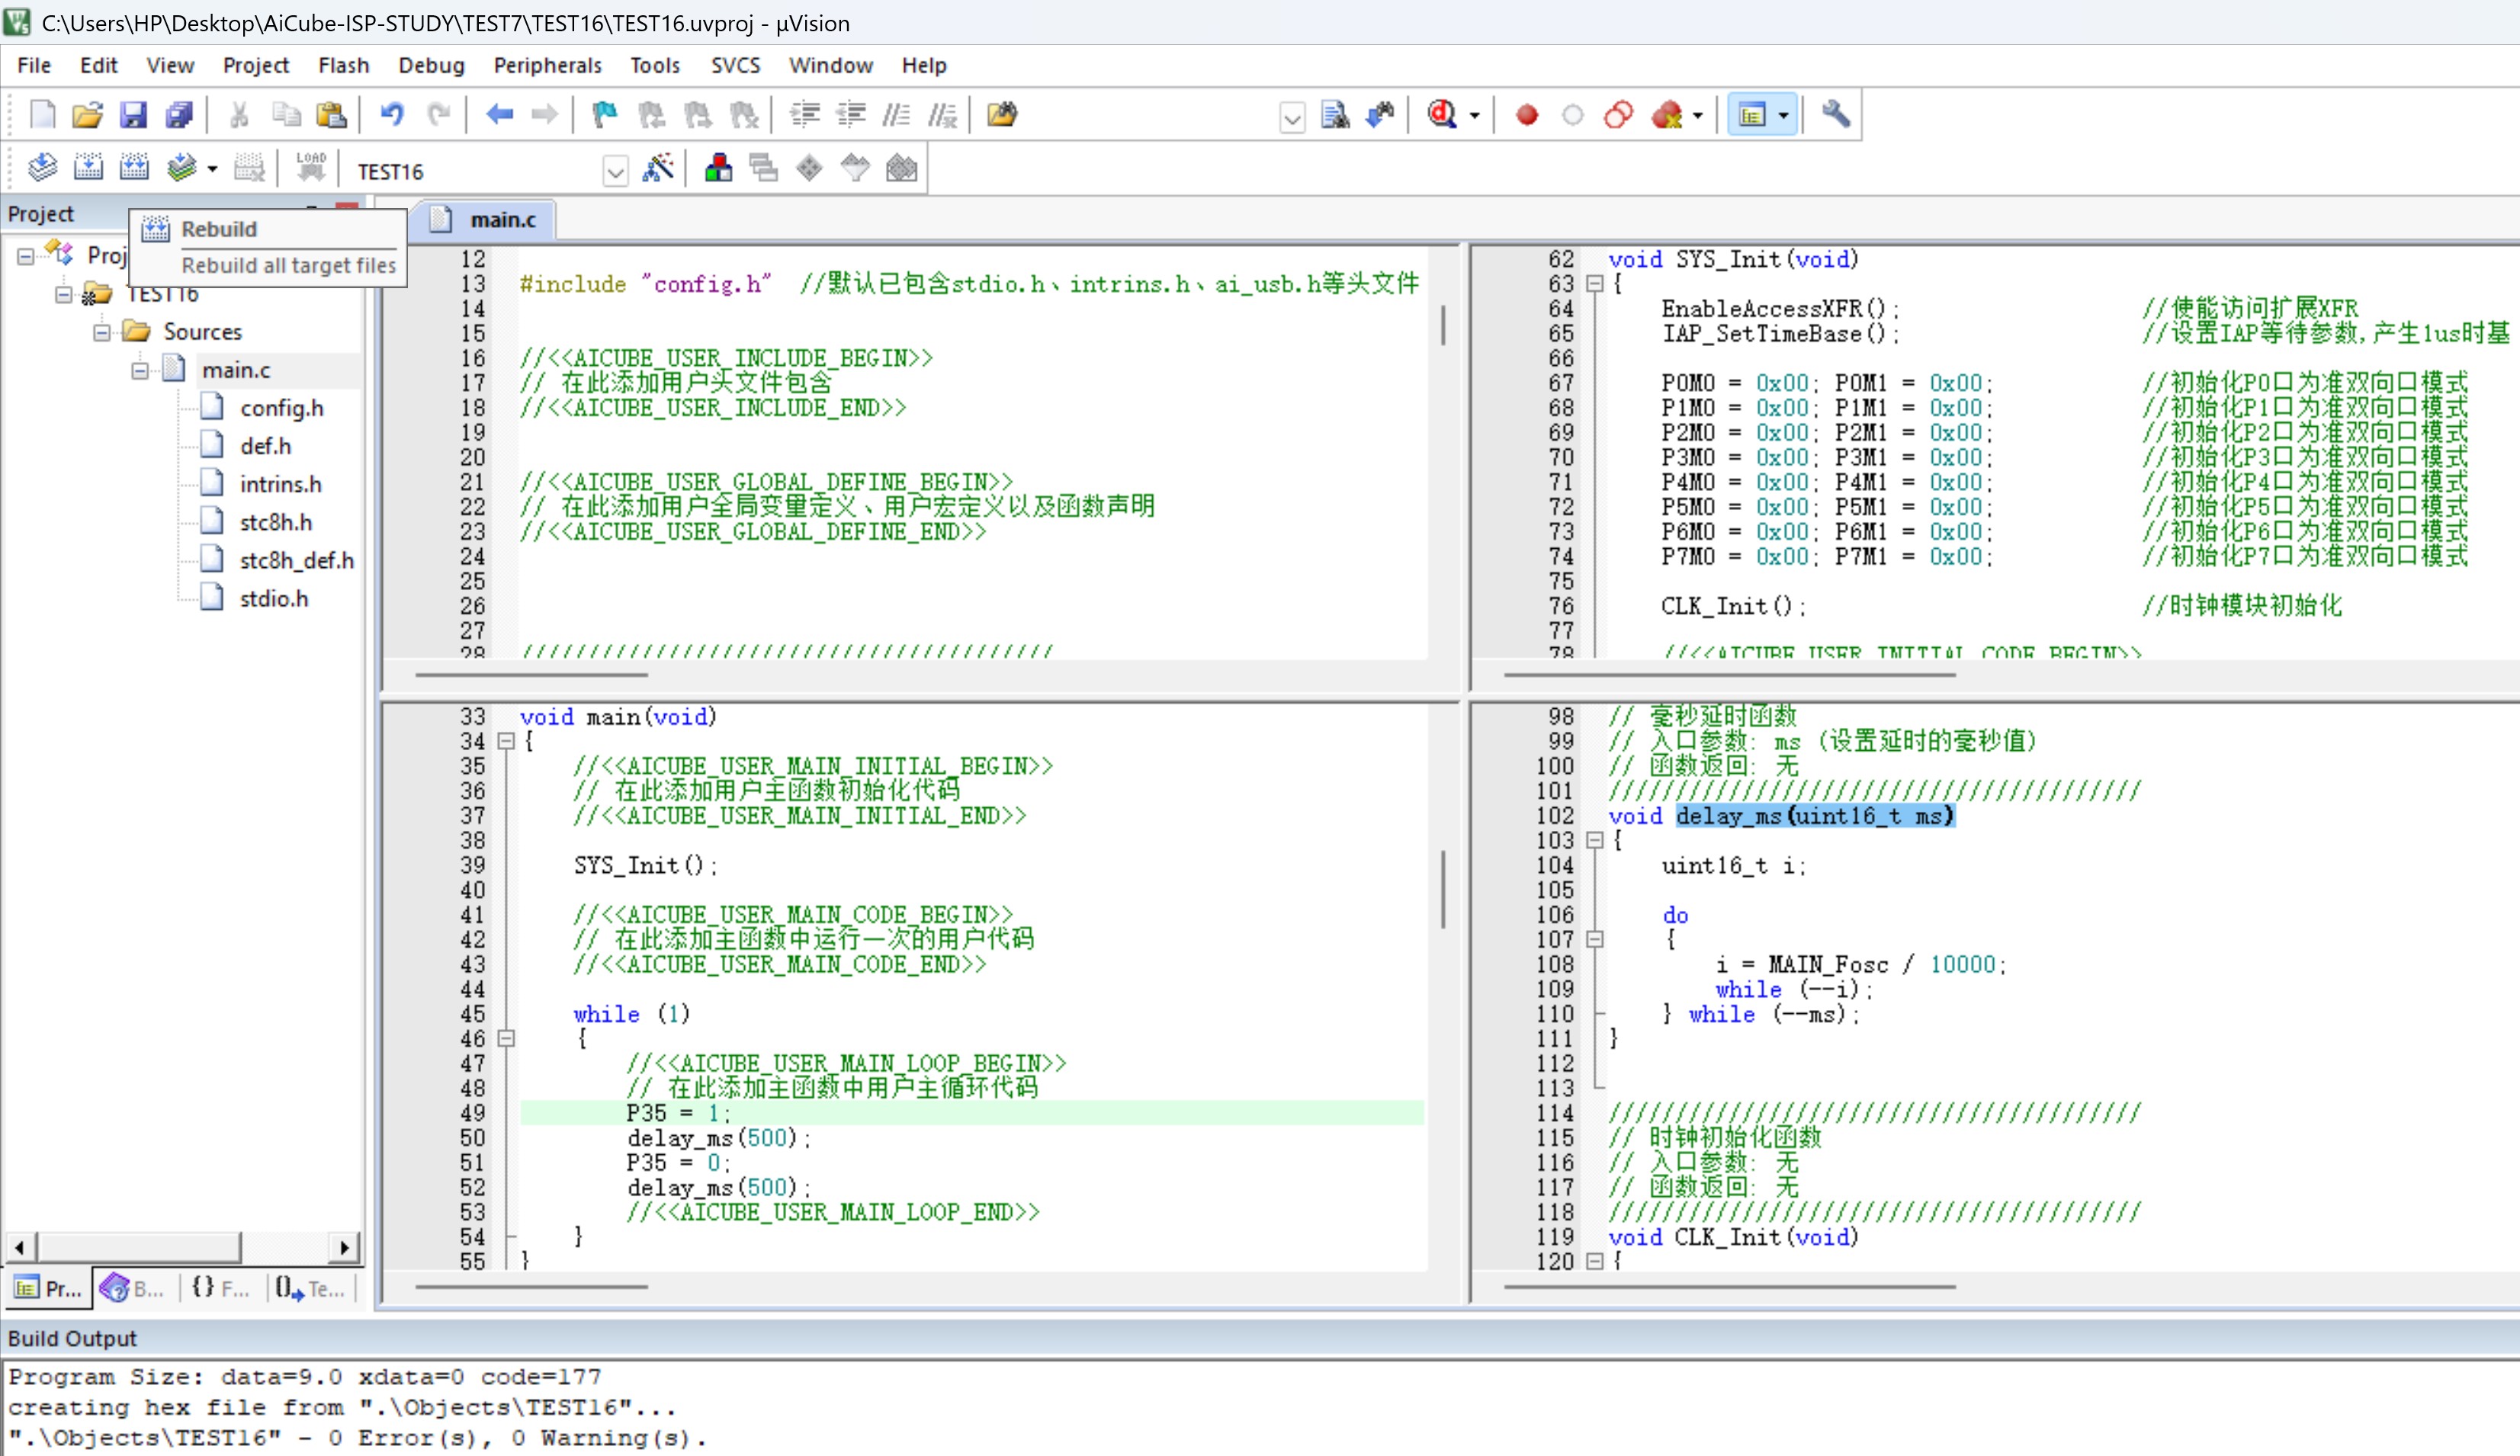
Task: Open the File menu
Action: click(34, 65)
